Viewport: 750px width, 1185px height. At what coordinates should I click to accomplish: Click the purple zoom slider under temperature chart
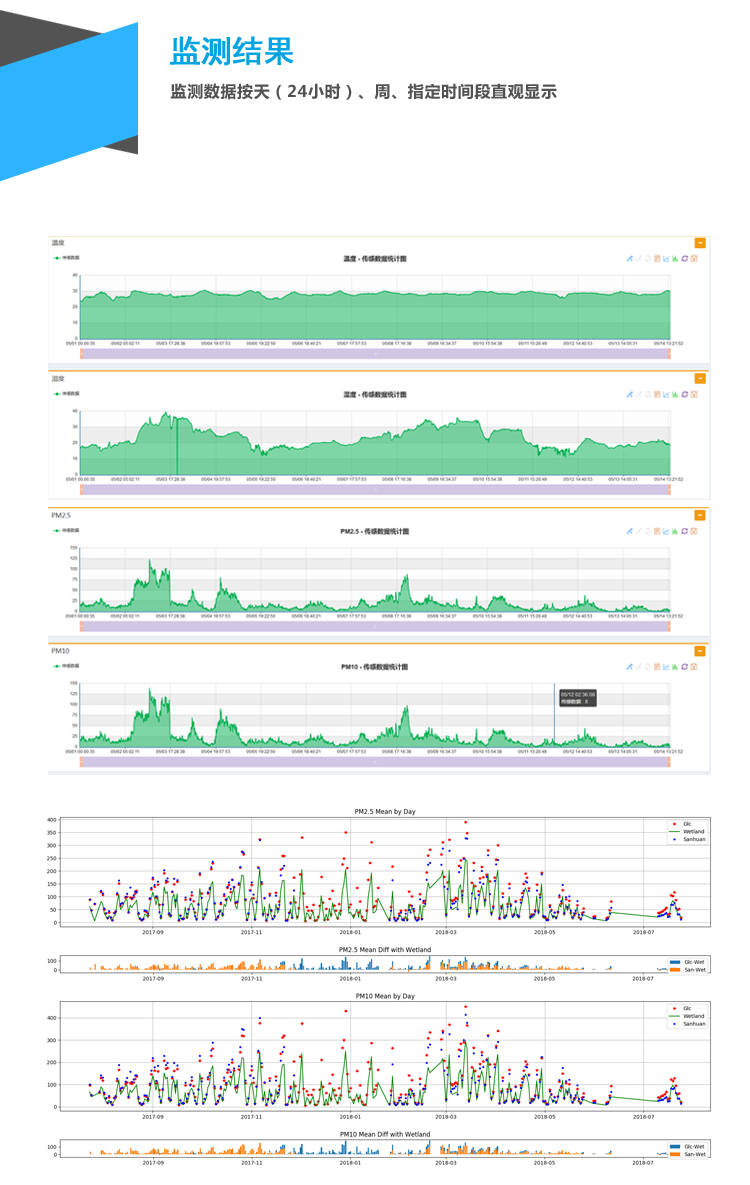point(375,353)
